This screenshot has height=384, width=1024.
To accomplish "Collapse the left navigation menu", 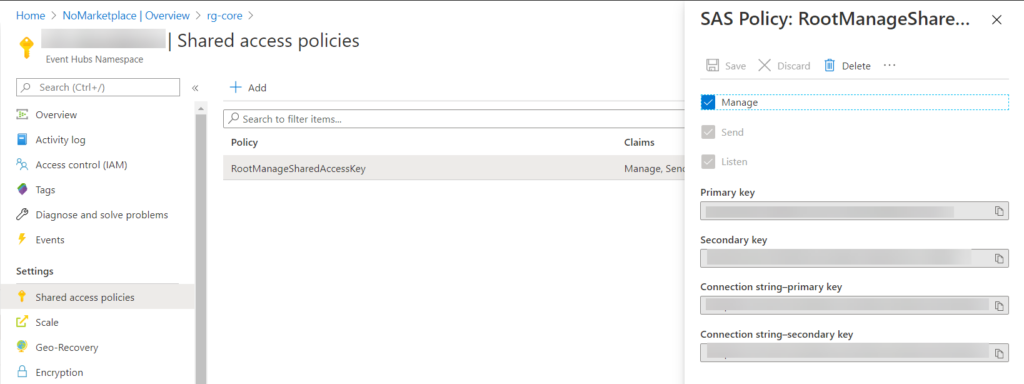I will point(195,88).
